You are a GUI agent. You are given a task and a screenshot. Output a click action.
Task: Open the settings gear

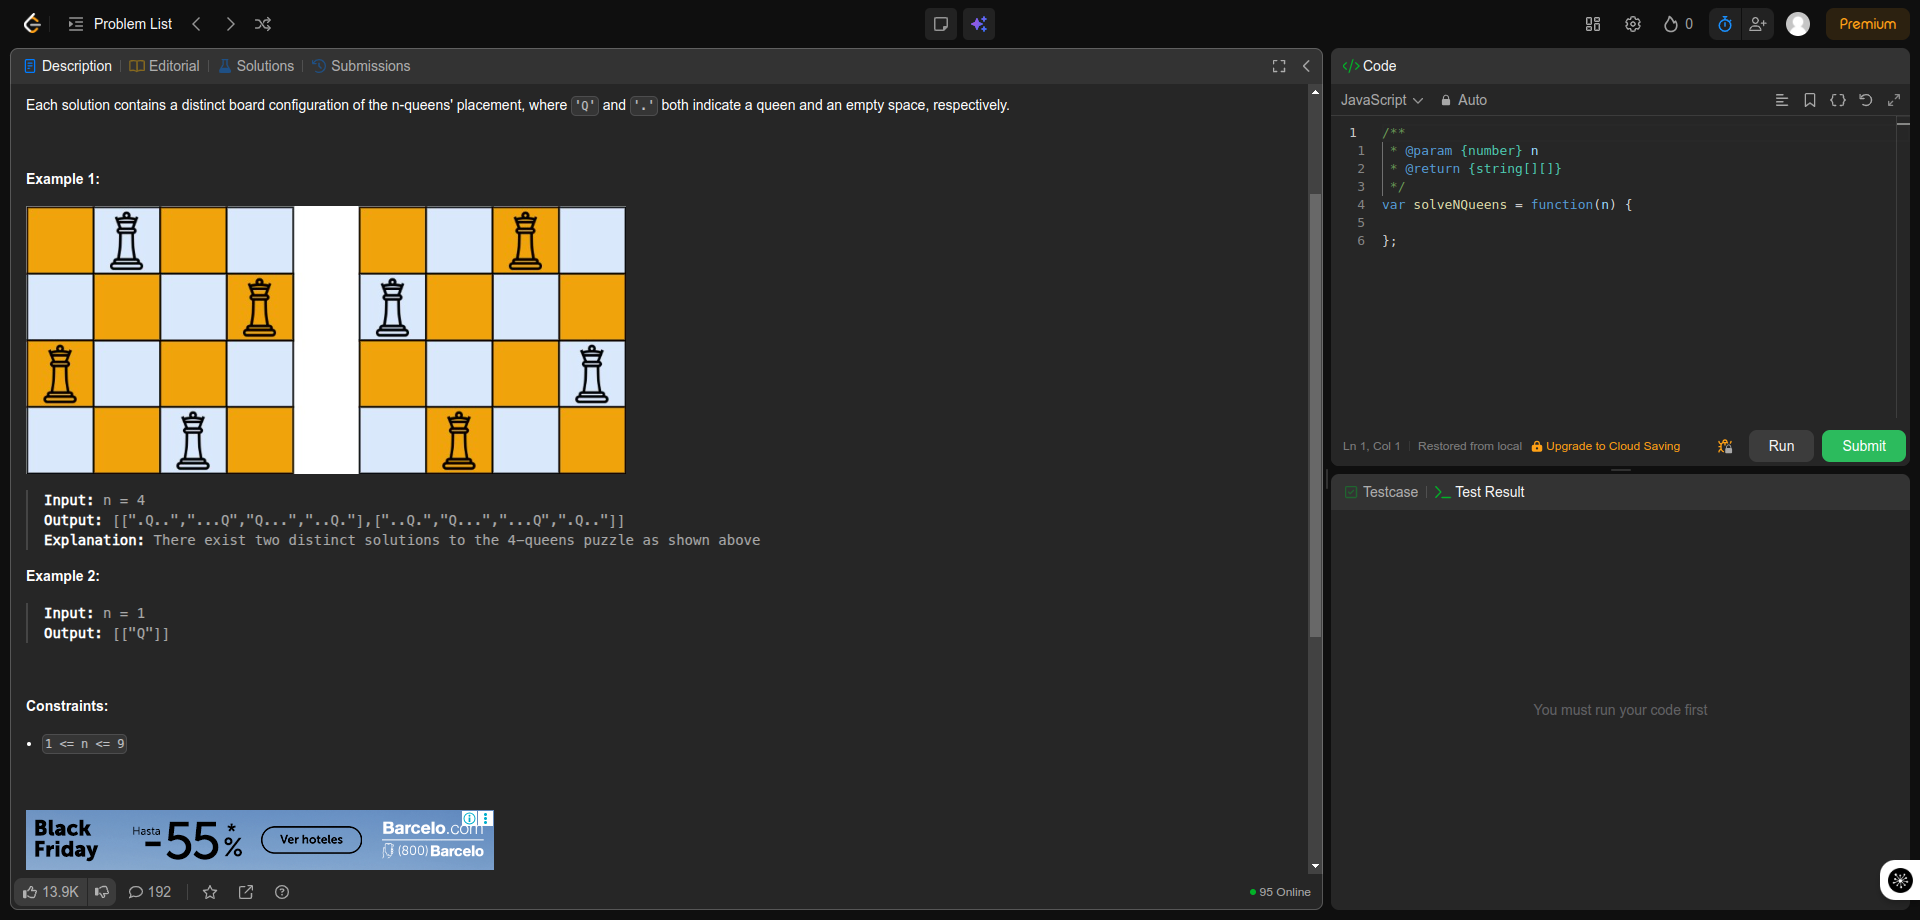tap(1633, 24)
